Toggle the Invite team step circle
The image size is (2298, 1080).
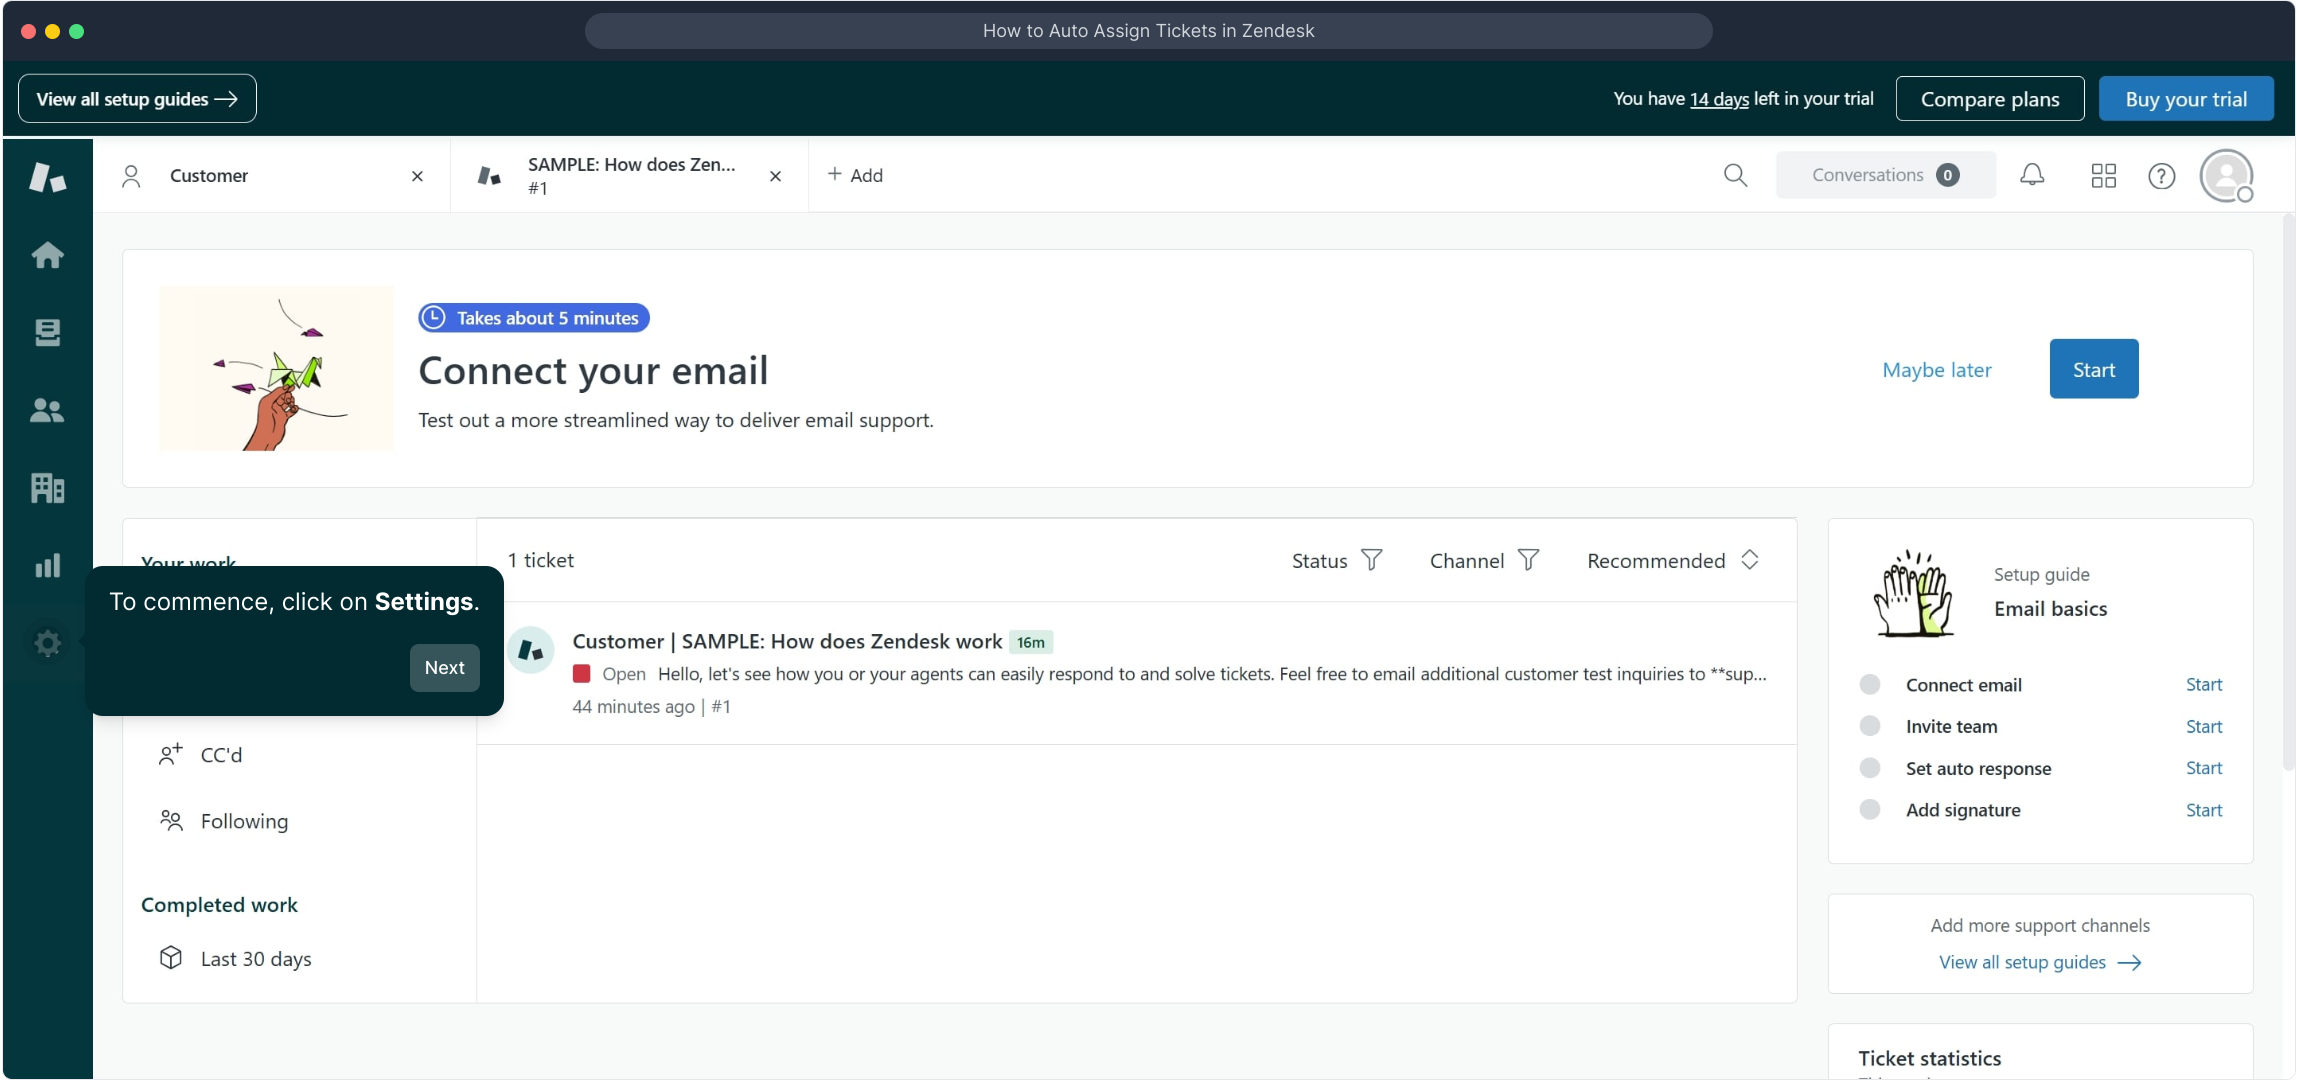1869,726
